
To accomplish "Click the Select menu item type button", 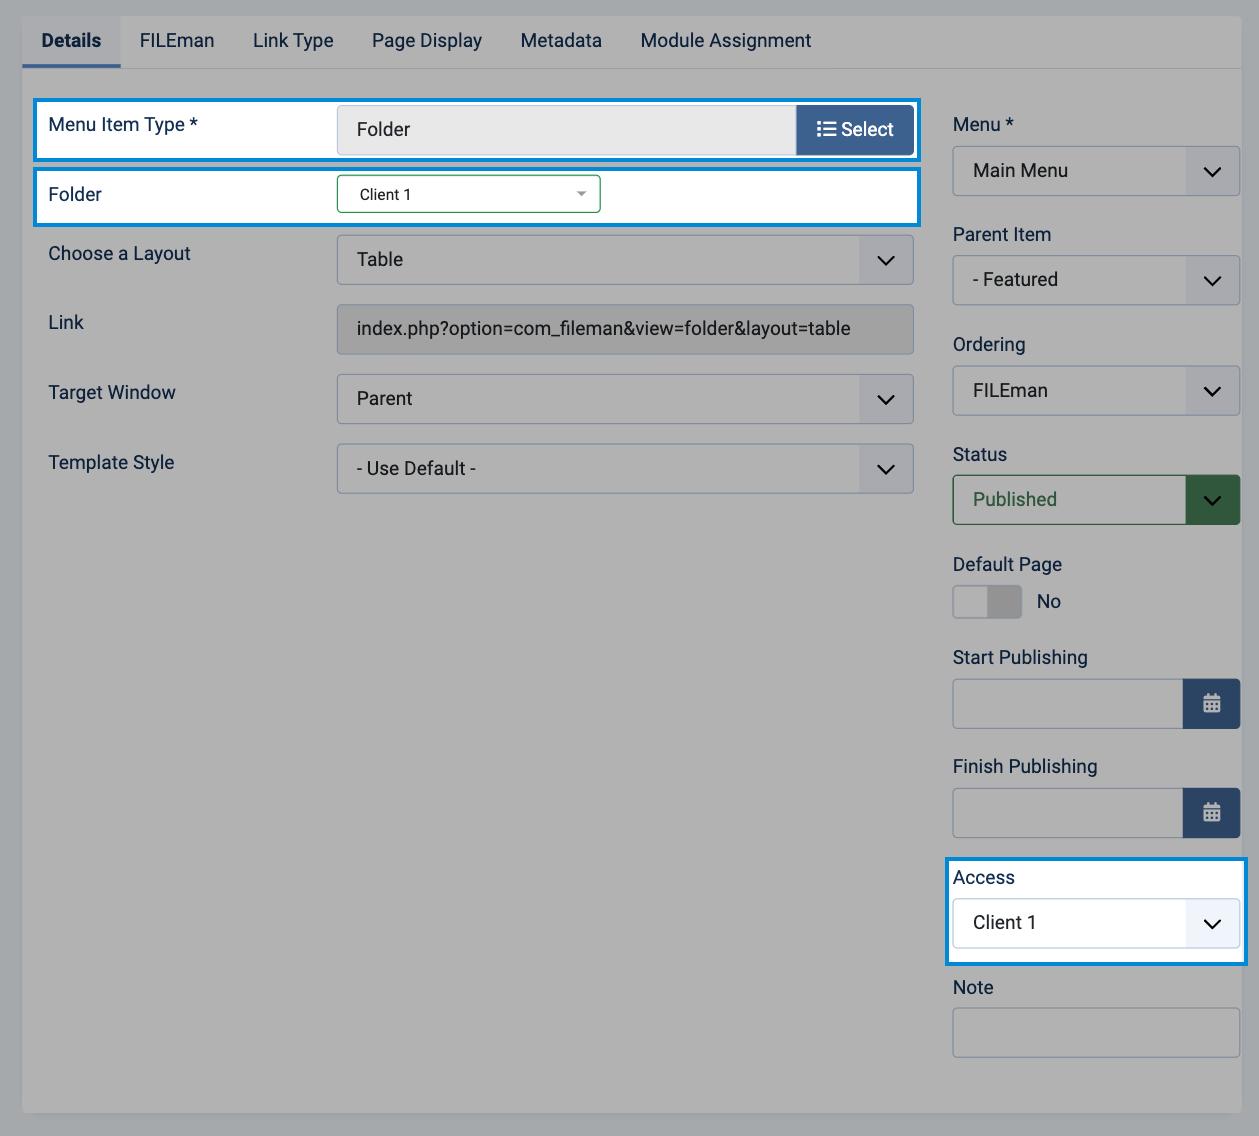I will coord(854,130).
